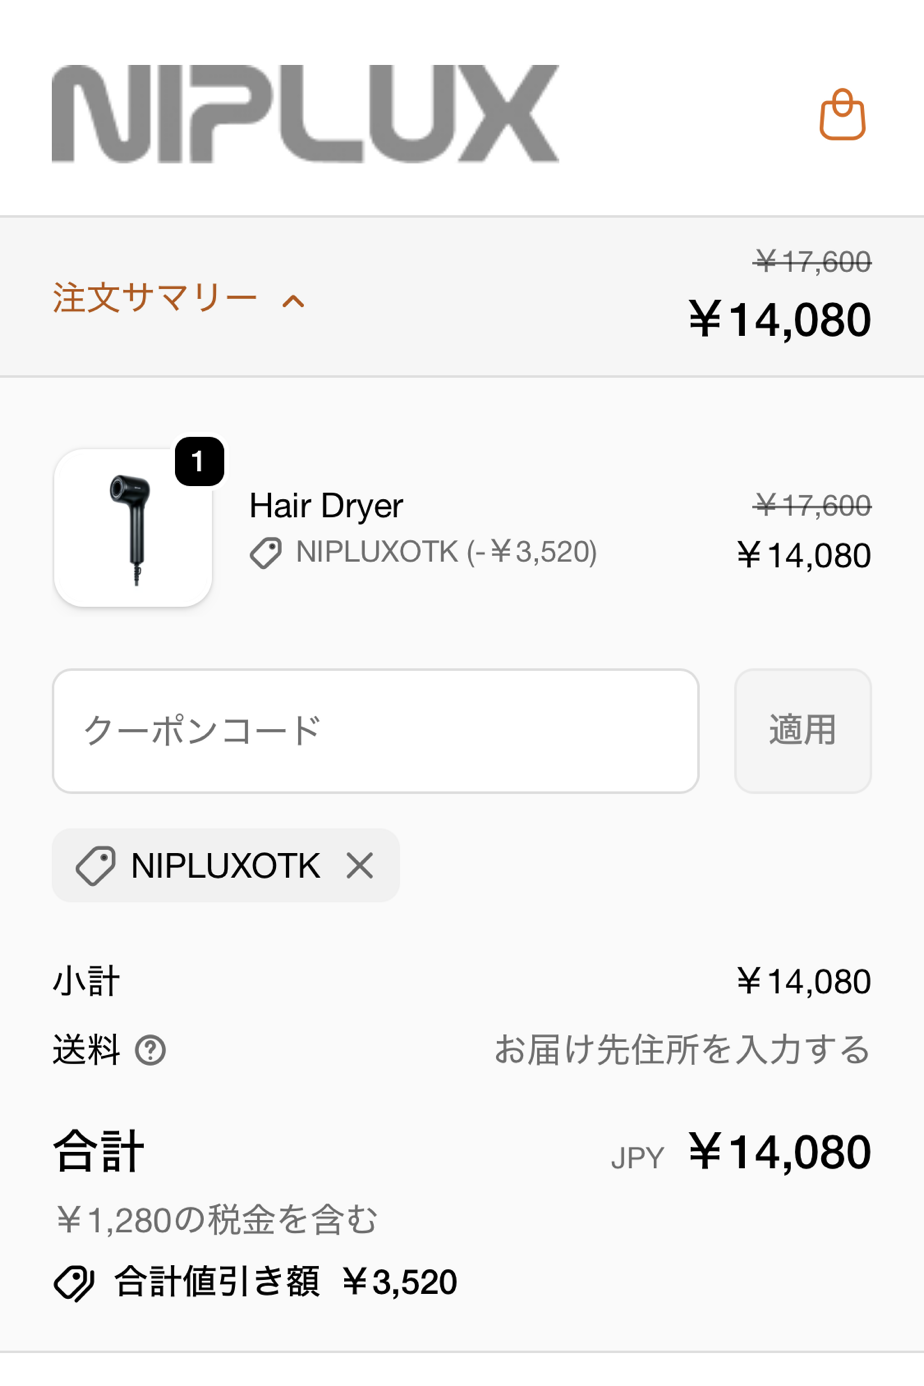Viewport: 924px width, 1386px height.
Task: Click the Hair Dryer product thumbnail
Action: tap(133, 528)
